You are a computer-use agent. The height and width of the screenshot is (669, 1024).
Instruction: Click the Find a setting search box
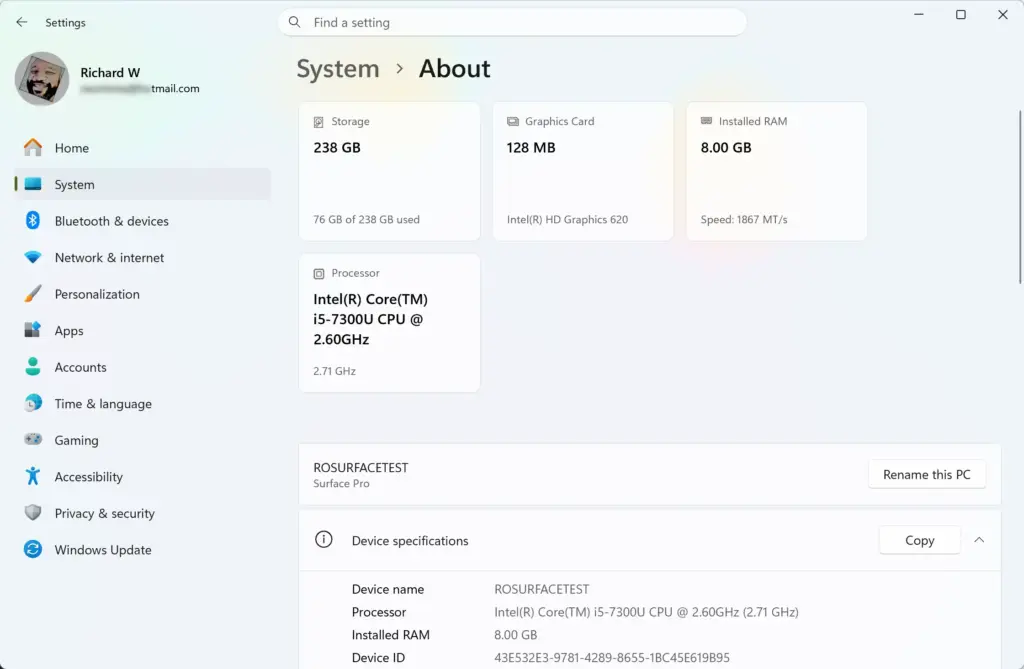click(513, 22)
